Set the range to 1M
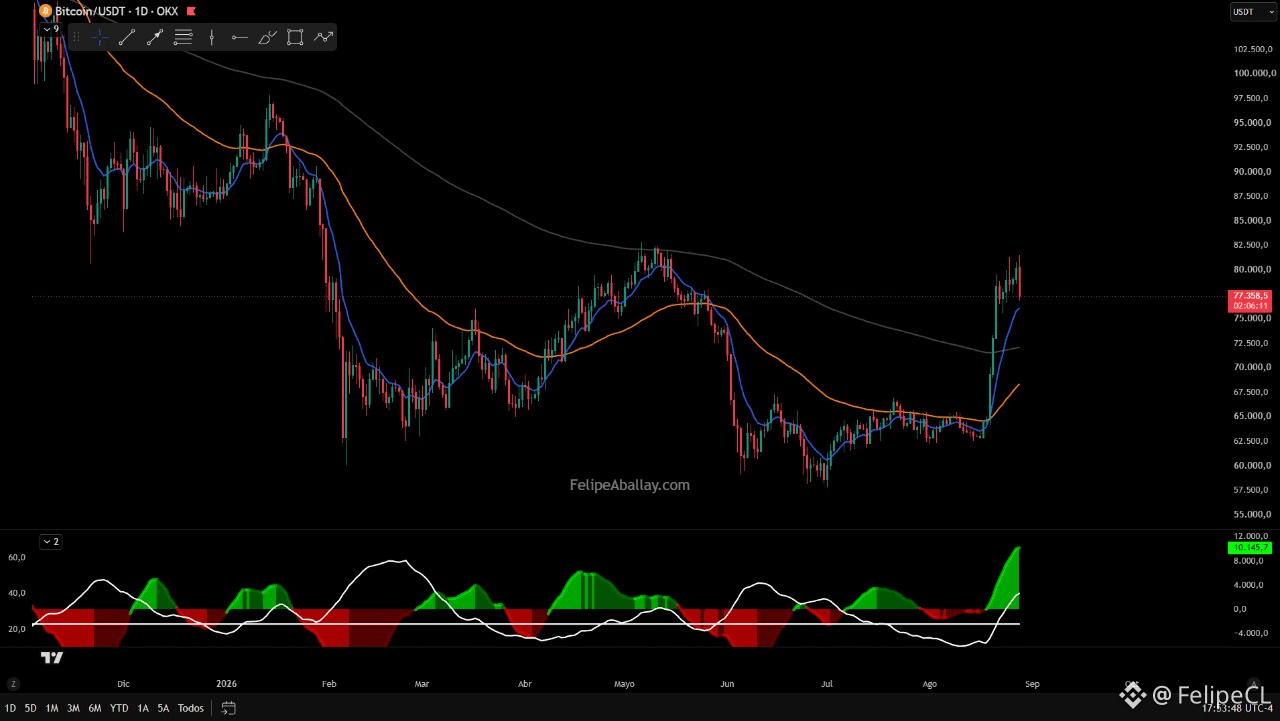Viewport: 1280px width, 721px height. [x=52, y=708]
